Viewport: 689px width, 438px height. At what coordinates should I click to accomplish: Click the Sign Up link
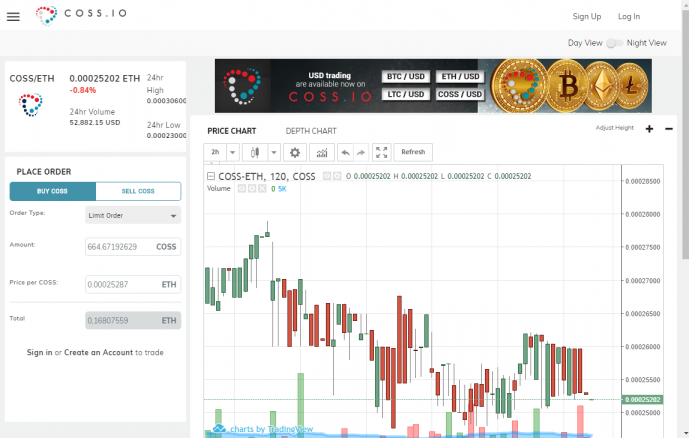tap(587, 17)
